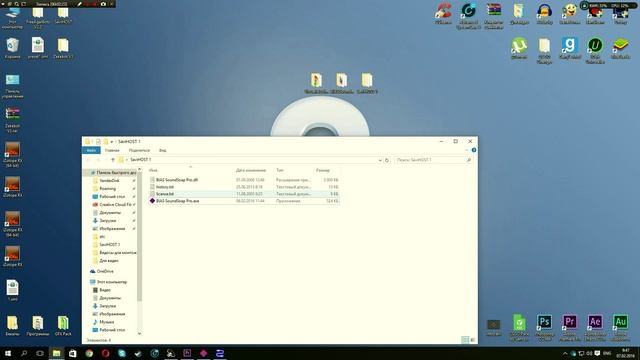Viewport: 640px width, 360px height.
Task: Click the Chrome icon in the taskbar
Action: [89, 353]
